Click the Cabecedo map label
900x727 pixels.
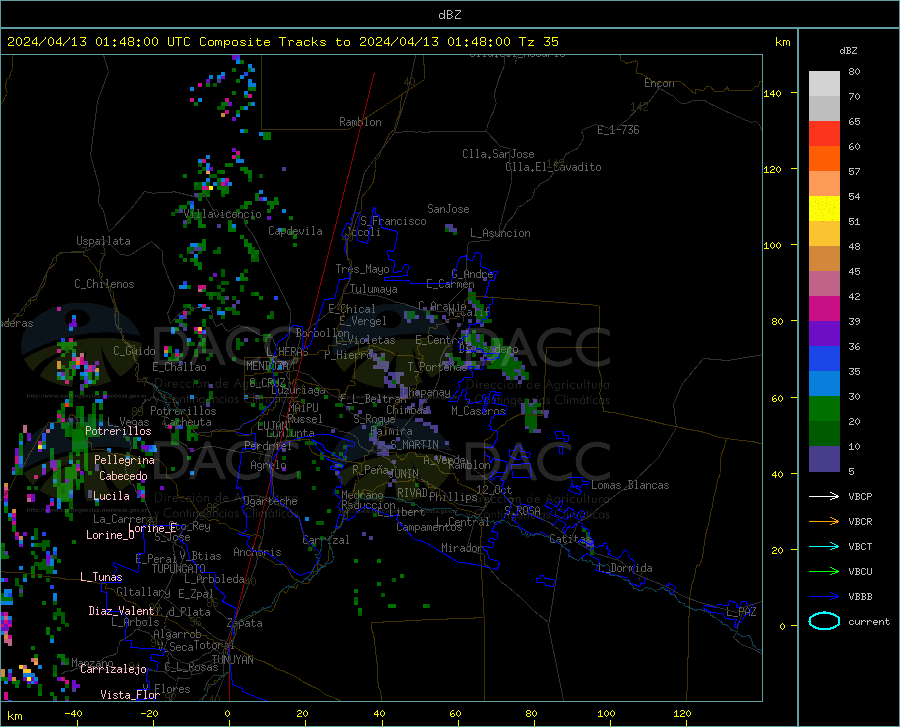click(123, 476)
